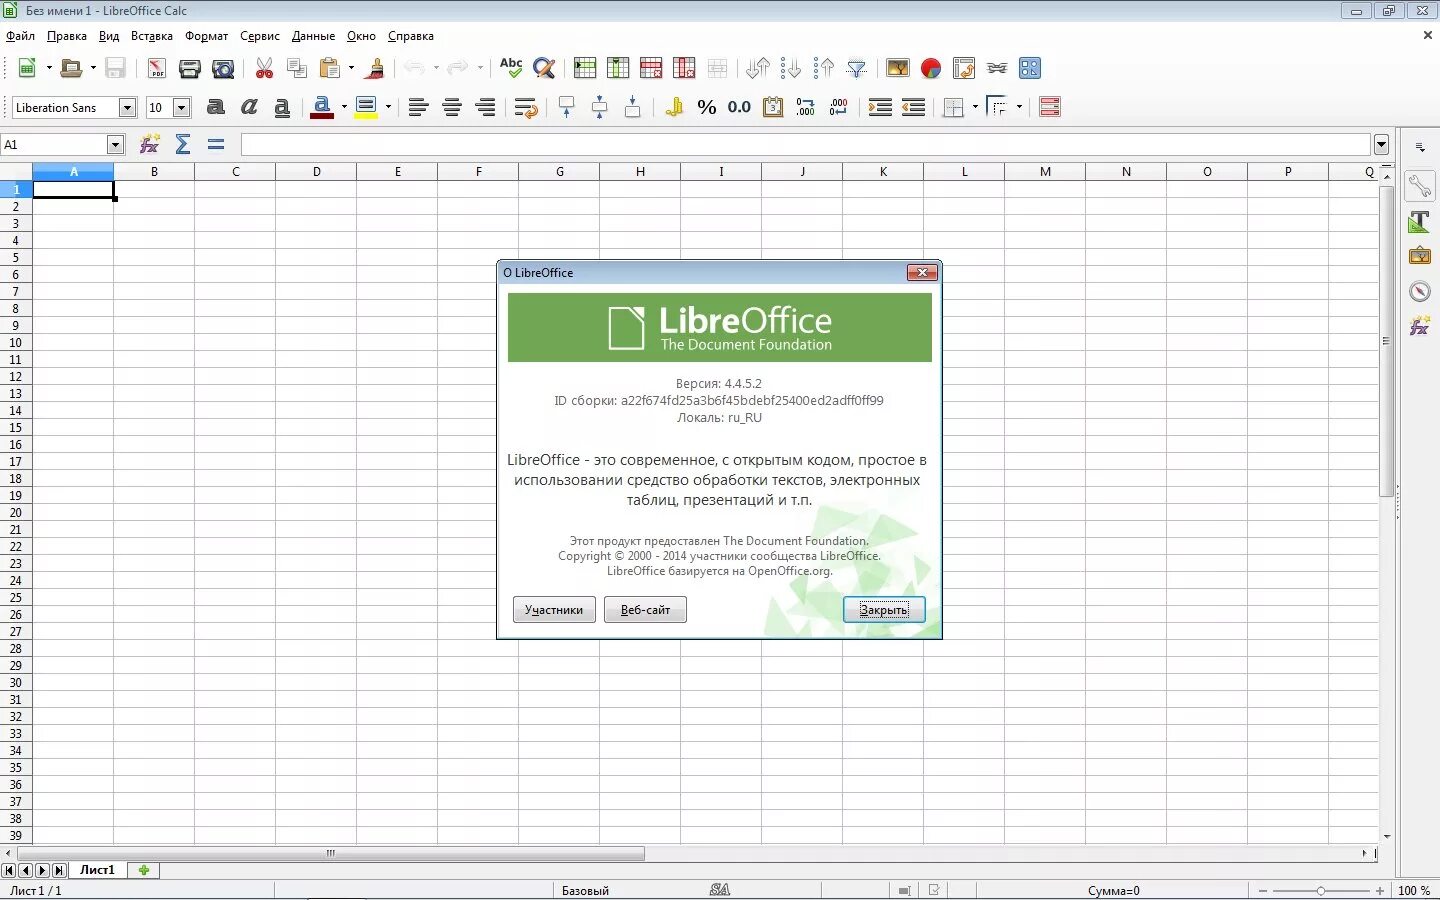1440x900 pixels.
Task: Open Conditional Formatting icon
Action: (x=1050, y=107)
